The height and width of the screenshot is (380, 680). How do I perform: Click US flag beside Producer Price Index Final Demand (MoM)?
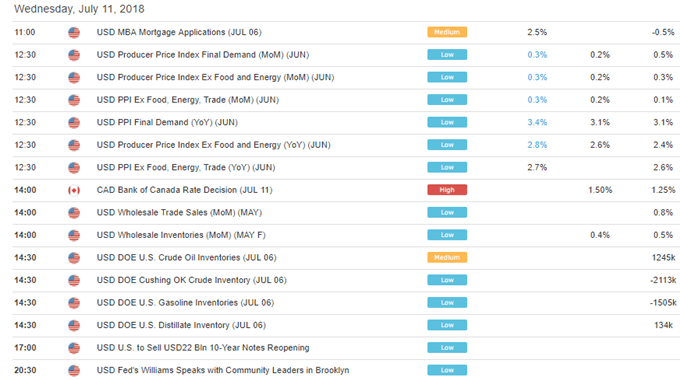pos(74,55)
